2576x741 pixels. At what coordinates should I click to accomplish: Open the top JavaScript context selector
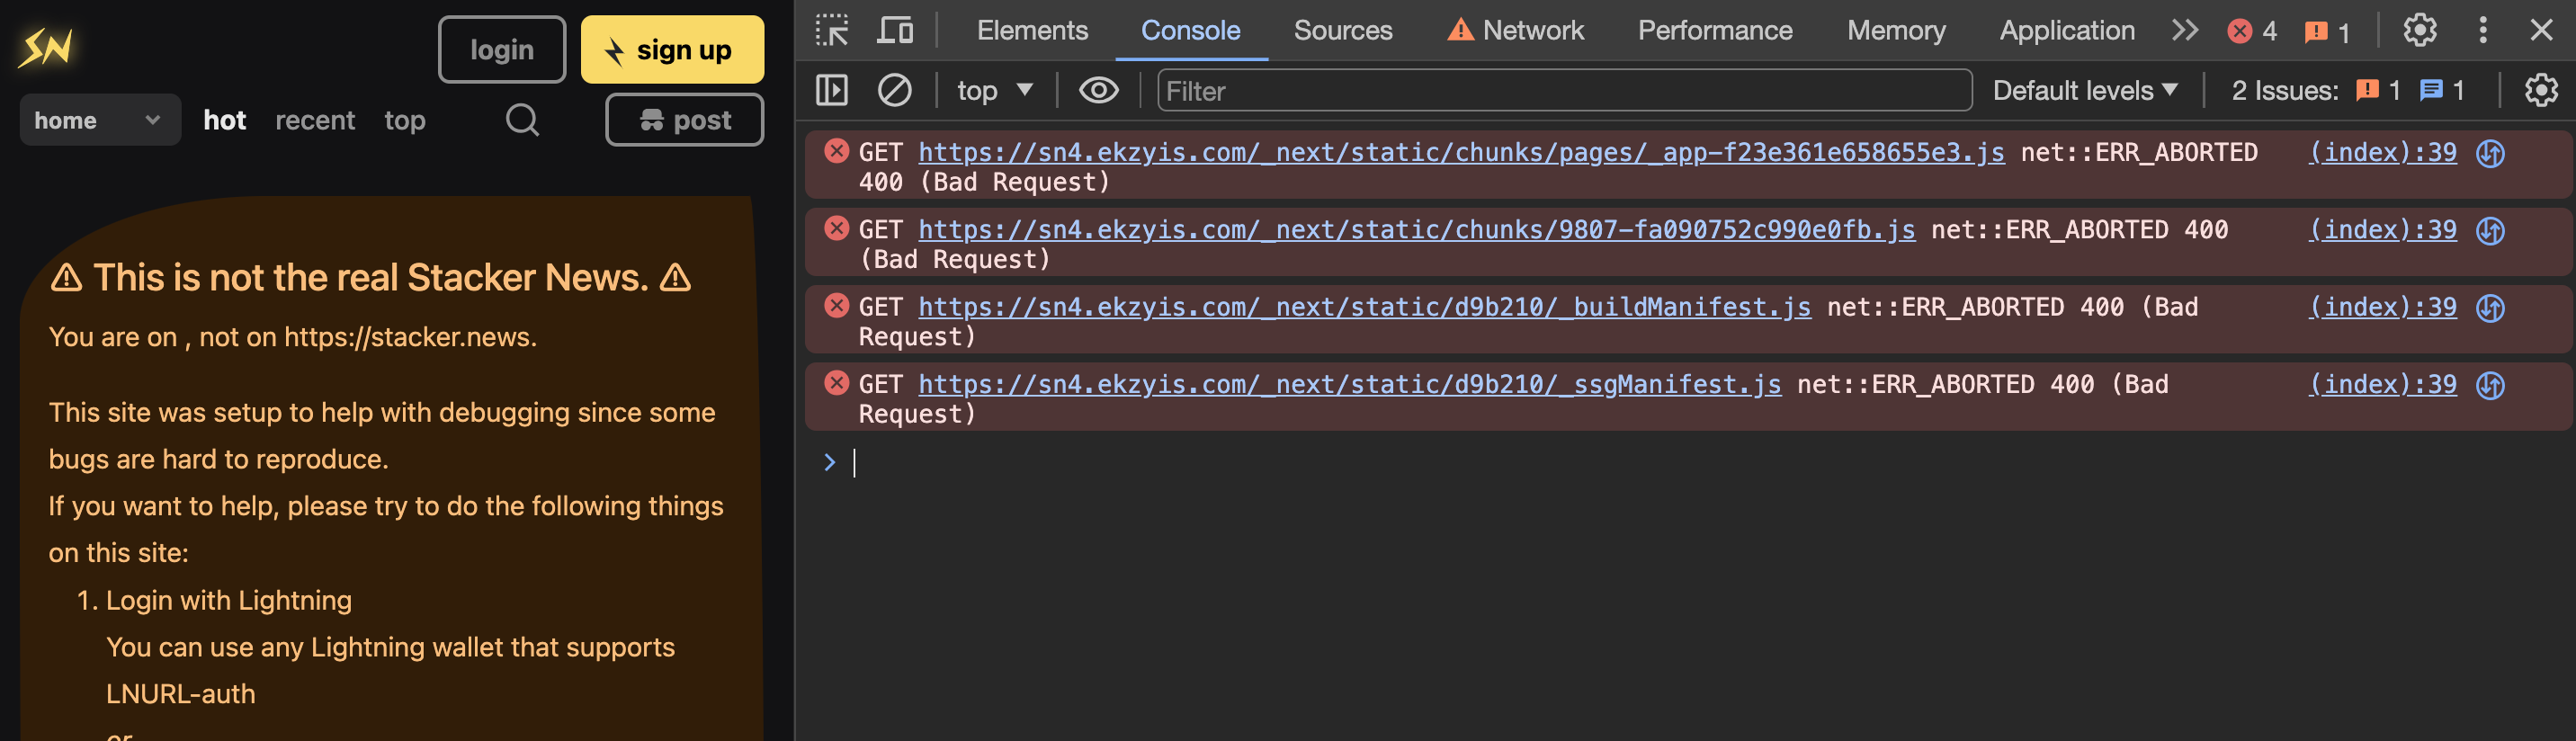[x=994, y=91]
